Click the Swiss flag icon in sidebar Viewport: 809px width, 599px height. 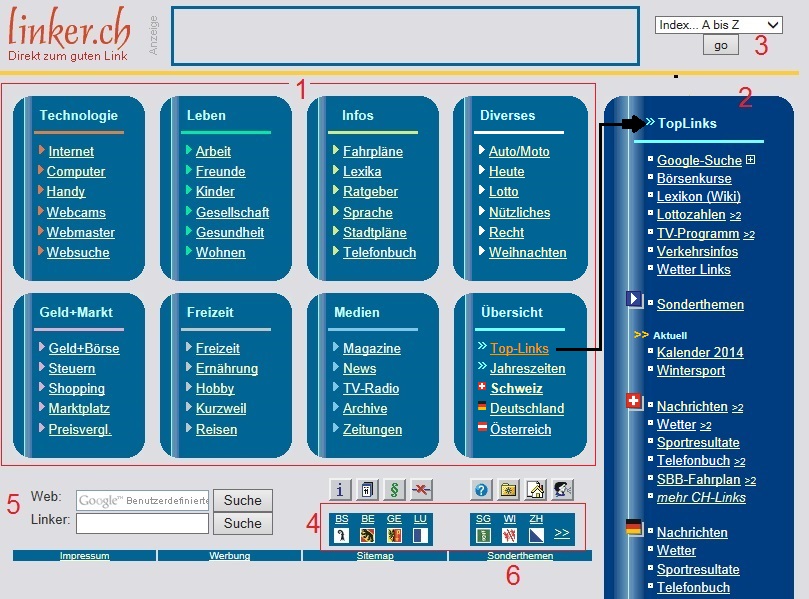pos(633,401)
